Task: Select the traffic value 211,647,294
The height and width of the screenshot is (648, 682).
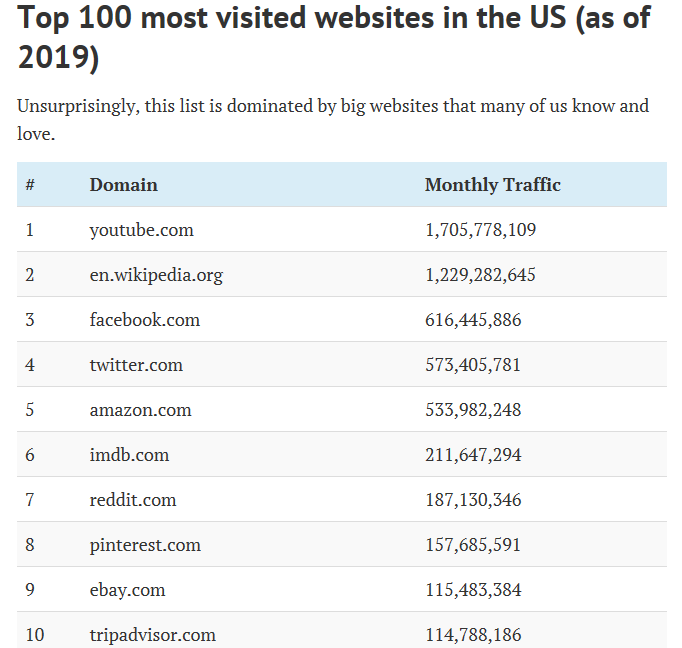Action: pyautogui.click(x=473, y=455)
